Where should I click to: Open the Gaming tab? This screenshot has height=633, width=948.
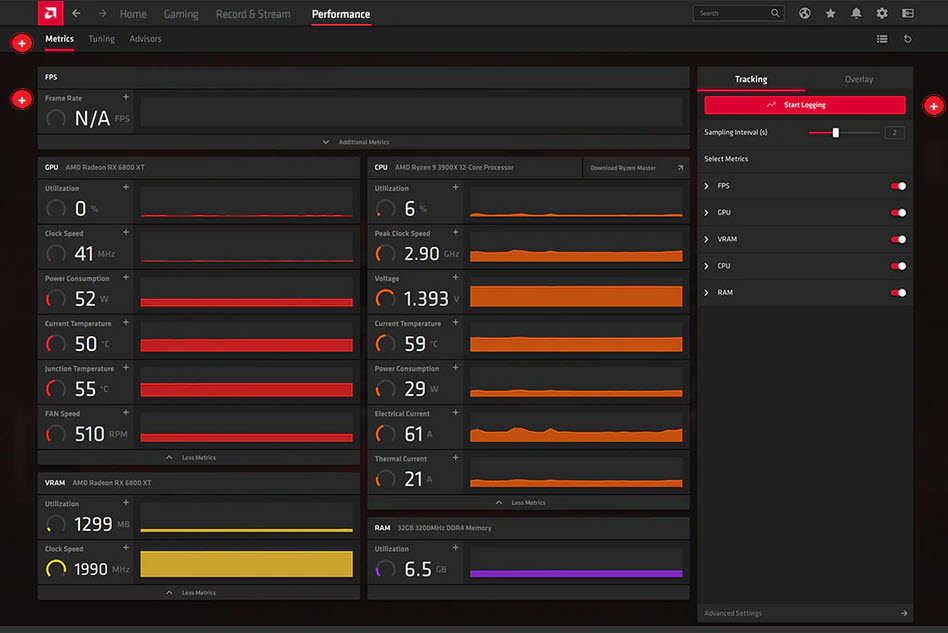[181, 14]
